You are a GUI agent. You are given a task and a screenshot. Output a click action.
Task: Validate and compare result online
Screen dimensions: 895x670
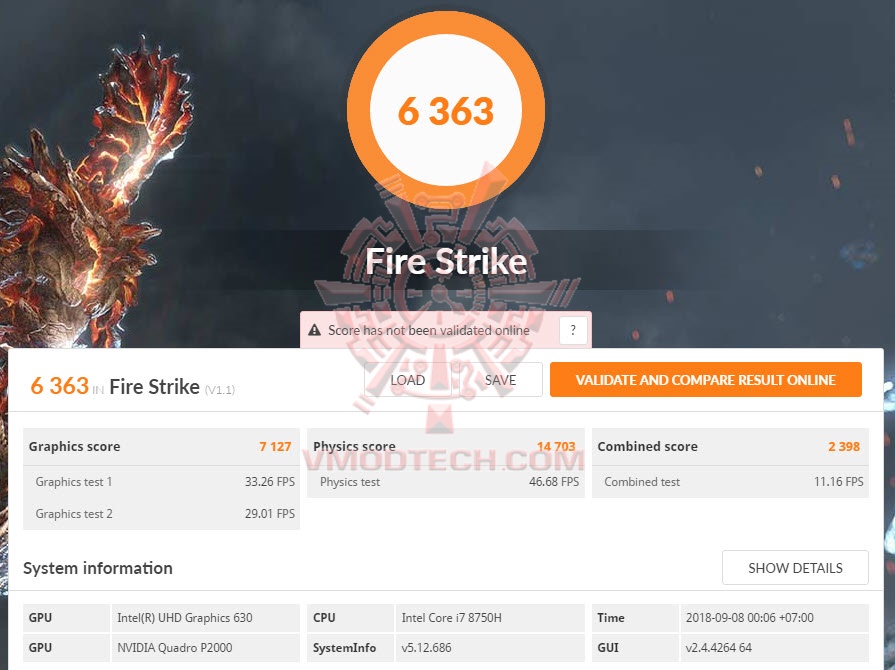[x=705, y=380]
